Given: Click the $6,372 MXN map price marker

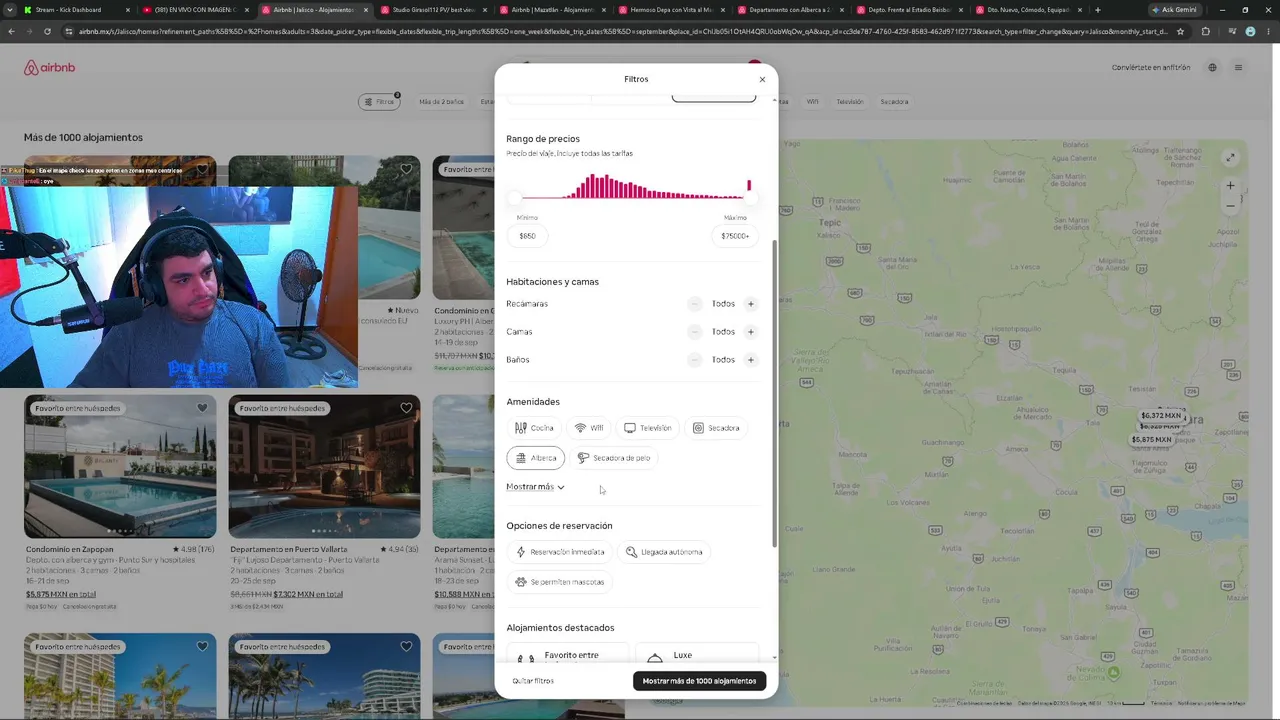Looking at the screenshot, I should [1161, 416].
